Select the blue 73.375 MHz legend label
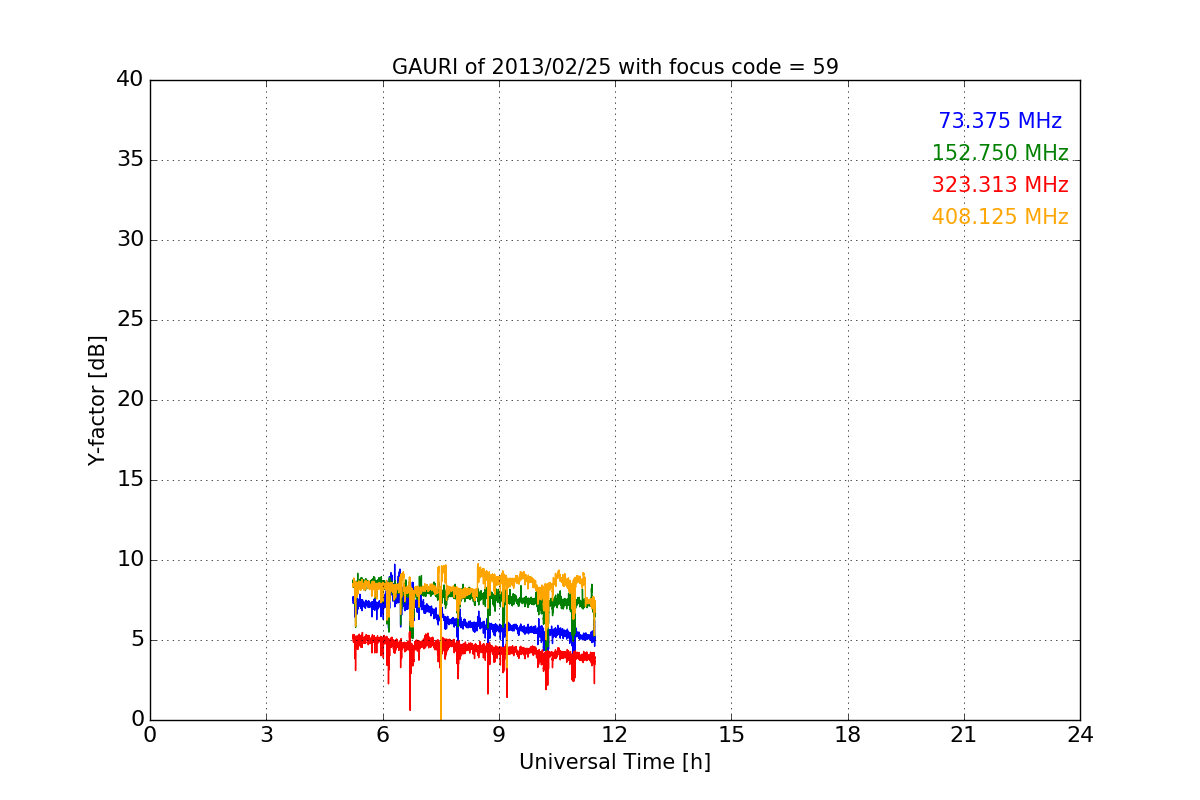Viewport: 1200px width, 800px height. [x=1000, y=121]
